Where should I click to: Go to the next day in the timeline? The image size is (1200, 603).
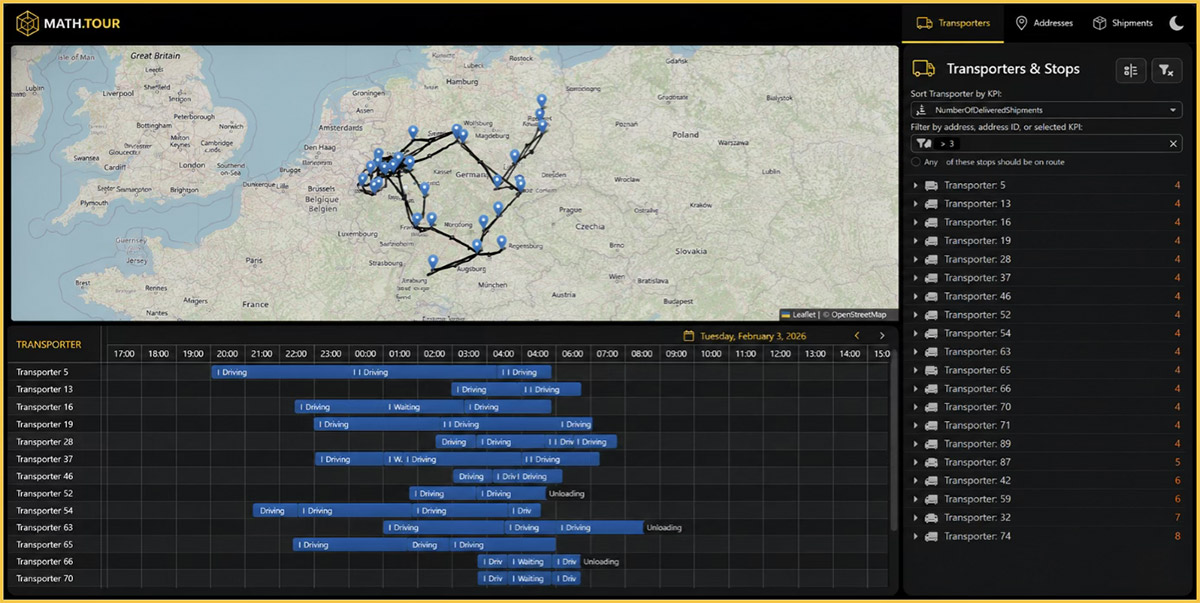pyautogui.click(x=881, y=336)
